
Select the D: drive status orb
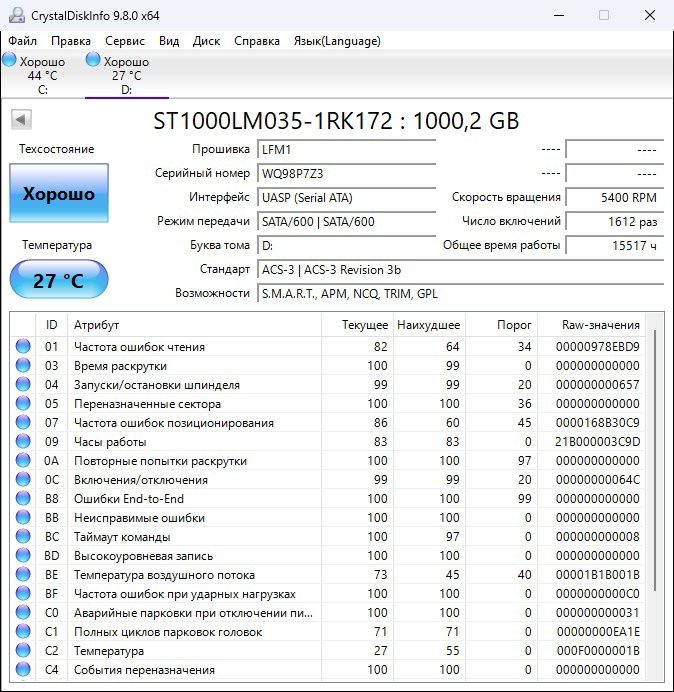[93, 60]
